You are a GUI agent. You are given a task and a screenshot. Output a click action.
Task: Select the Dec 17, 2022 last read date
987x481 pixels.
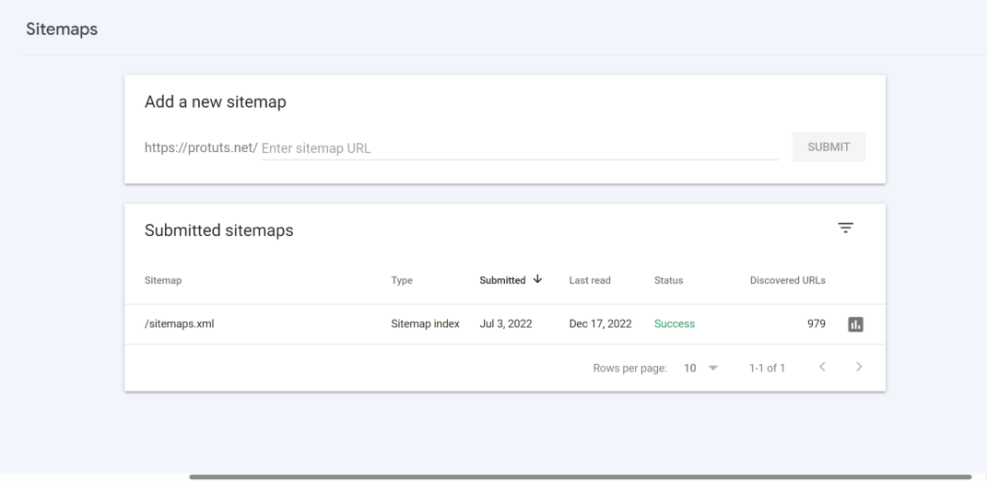(601, 324)
